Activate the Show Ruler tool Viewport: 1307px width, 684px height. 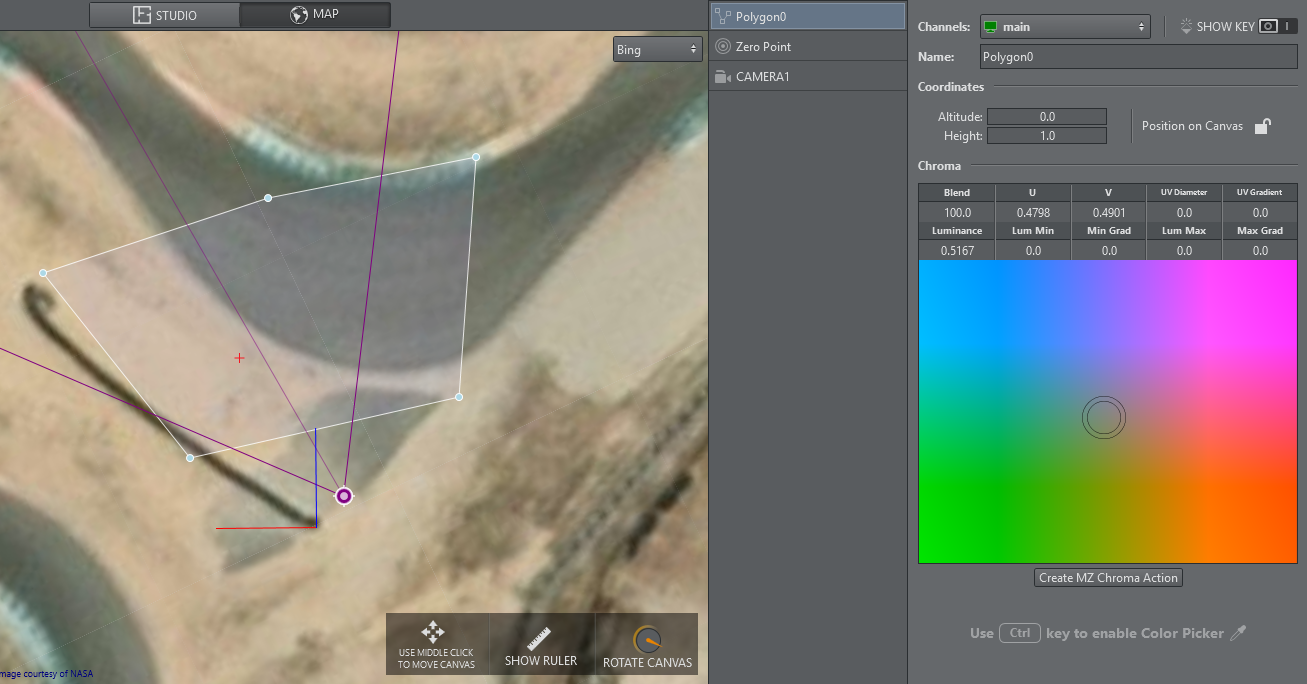click(541, 644)
